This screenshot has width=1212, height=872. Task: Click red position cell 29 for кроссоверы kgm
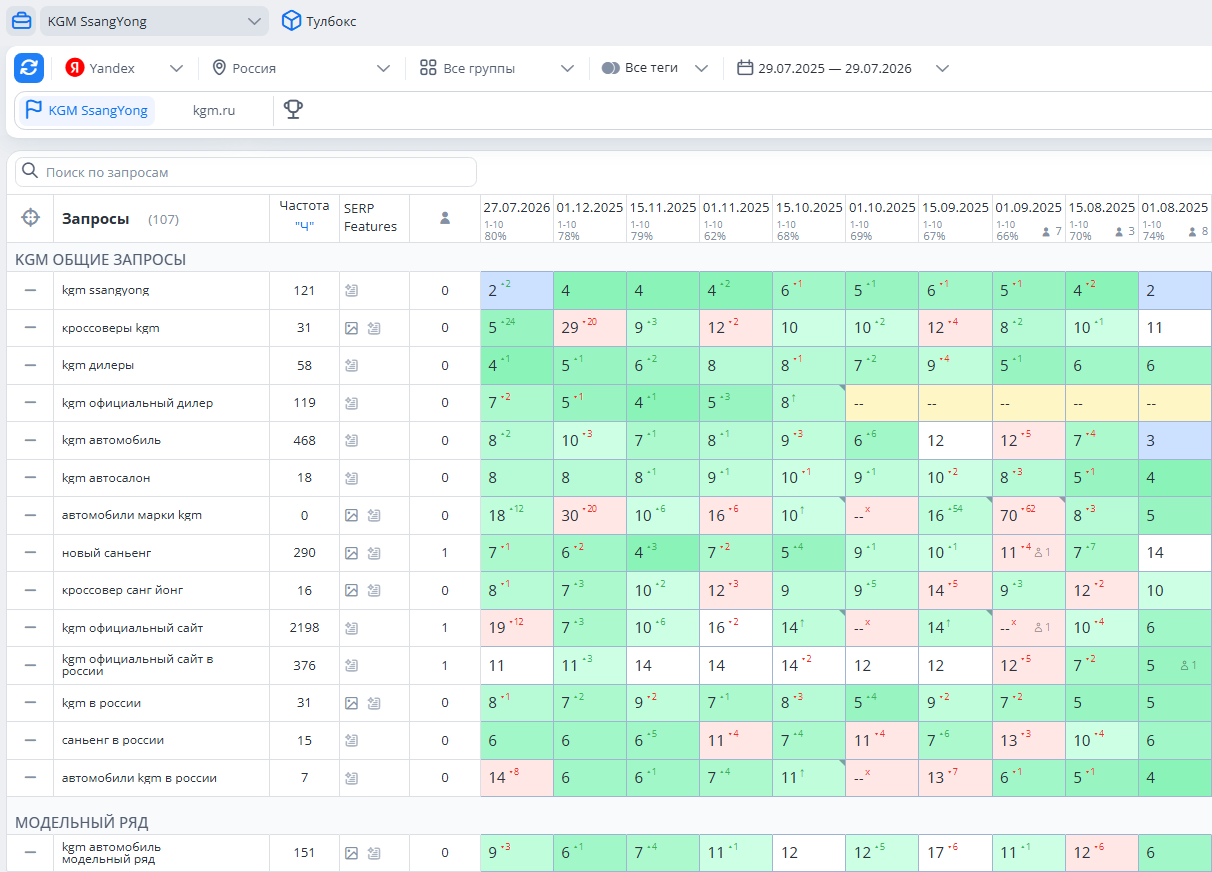click(x=590, y=328)
